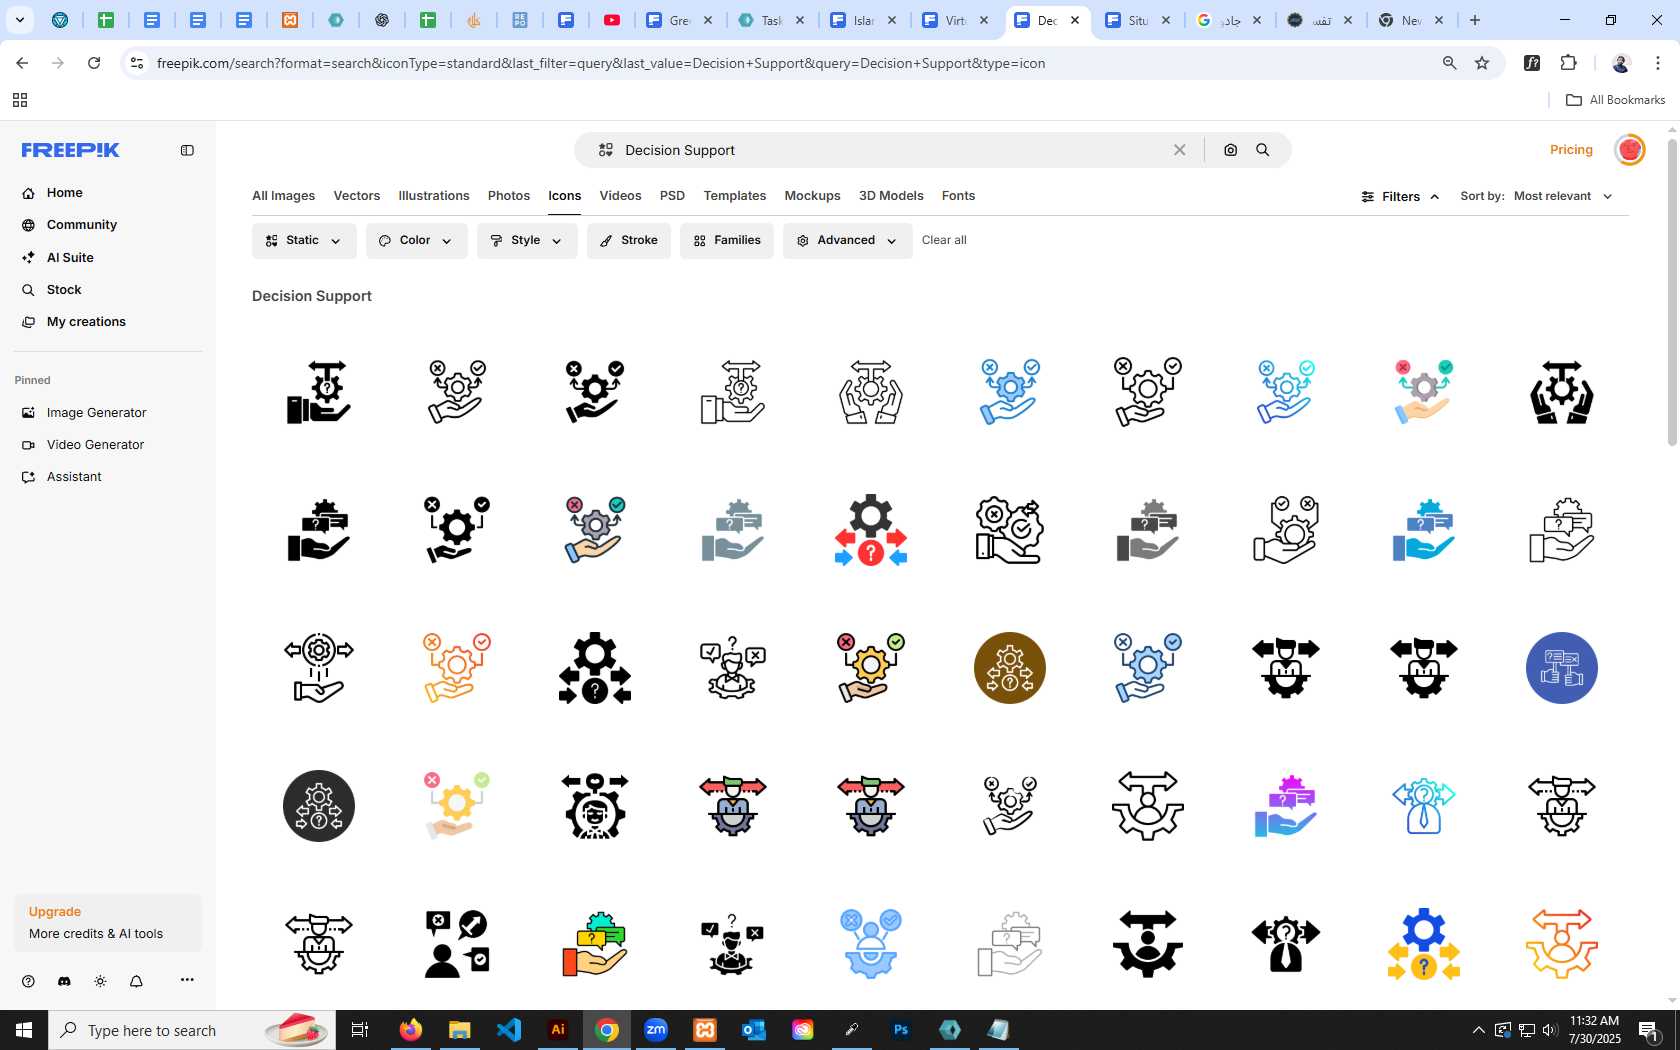Open a new browser tab

point(1475,20)
